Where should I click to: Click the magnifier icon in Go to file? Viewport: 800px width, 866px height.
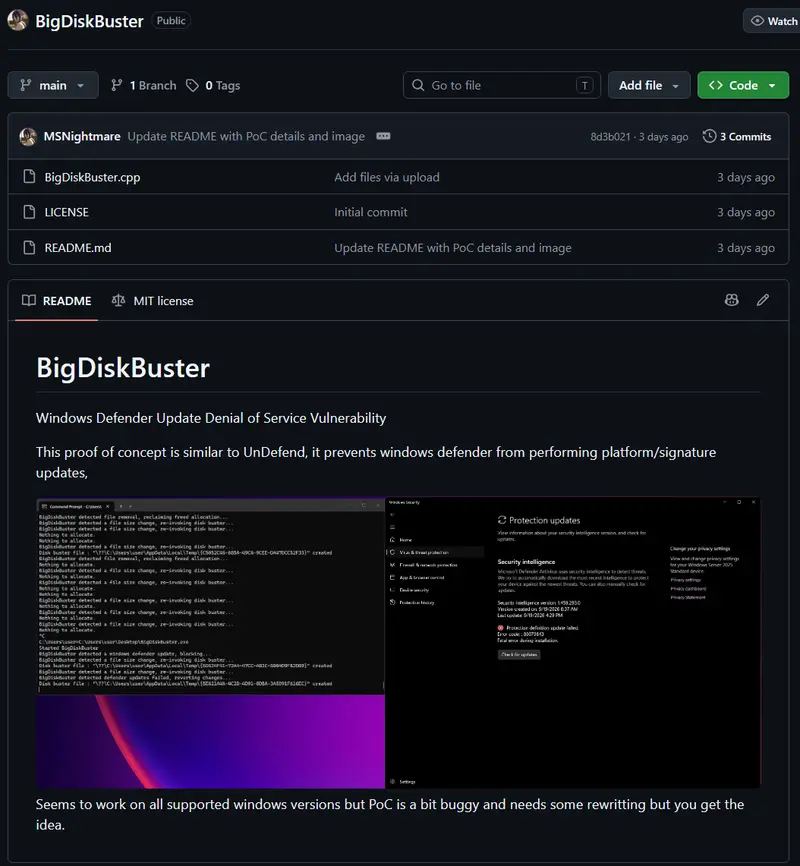tap(418, 85)
